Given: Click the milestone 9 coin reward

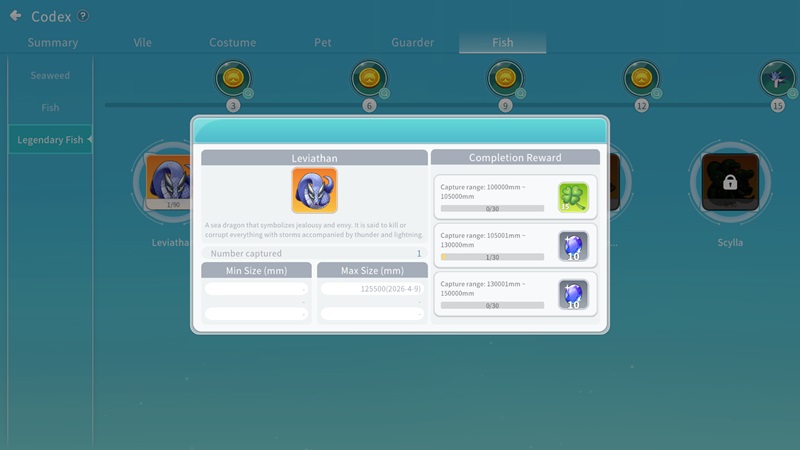Looking at the screenshot, I should click(x=505, y=78).
